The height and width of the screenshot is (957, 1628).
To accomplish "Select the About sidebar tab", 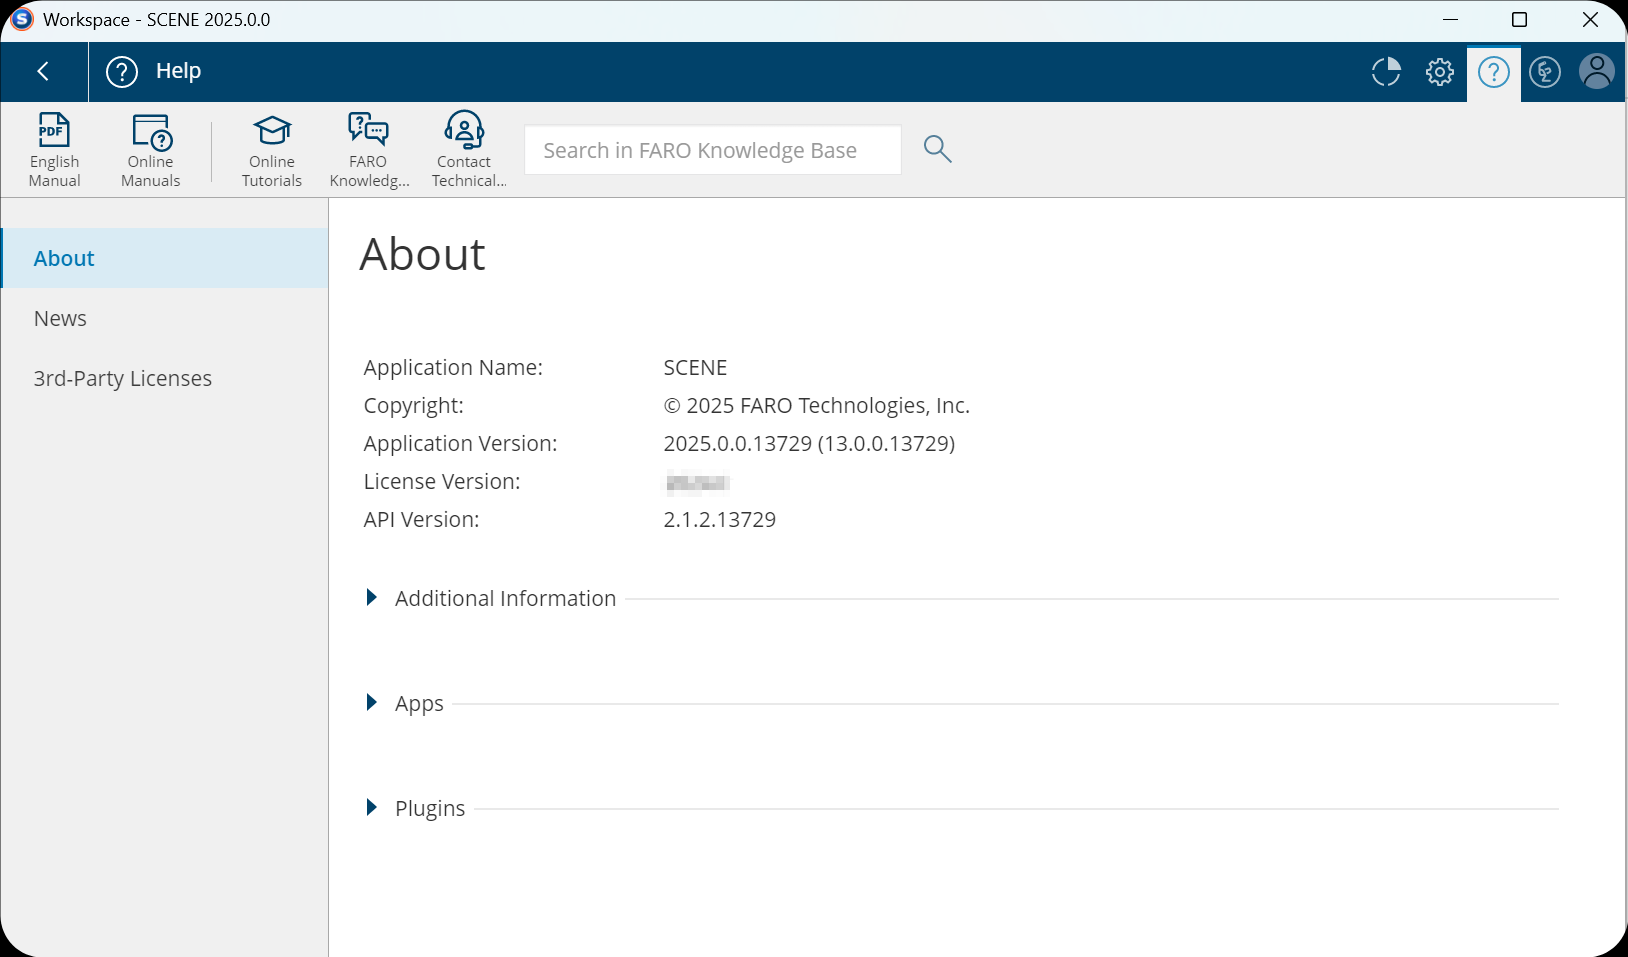I will coord(165,258).
